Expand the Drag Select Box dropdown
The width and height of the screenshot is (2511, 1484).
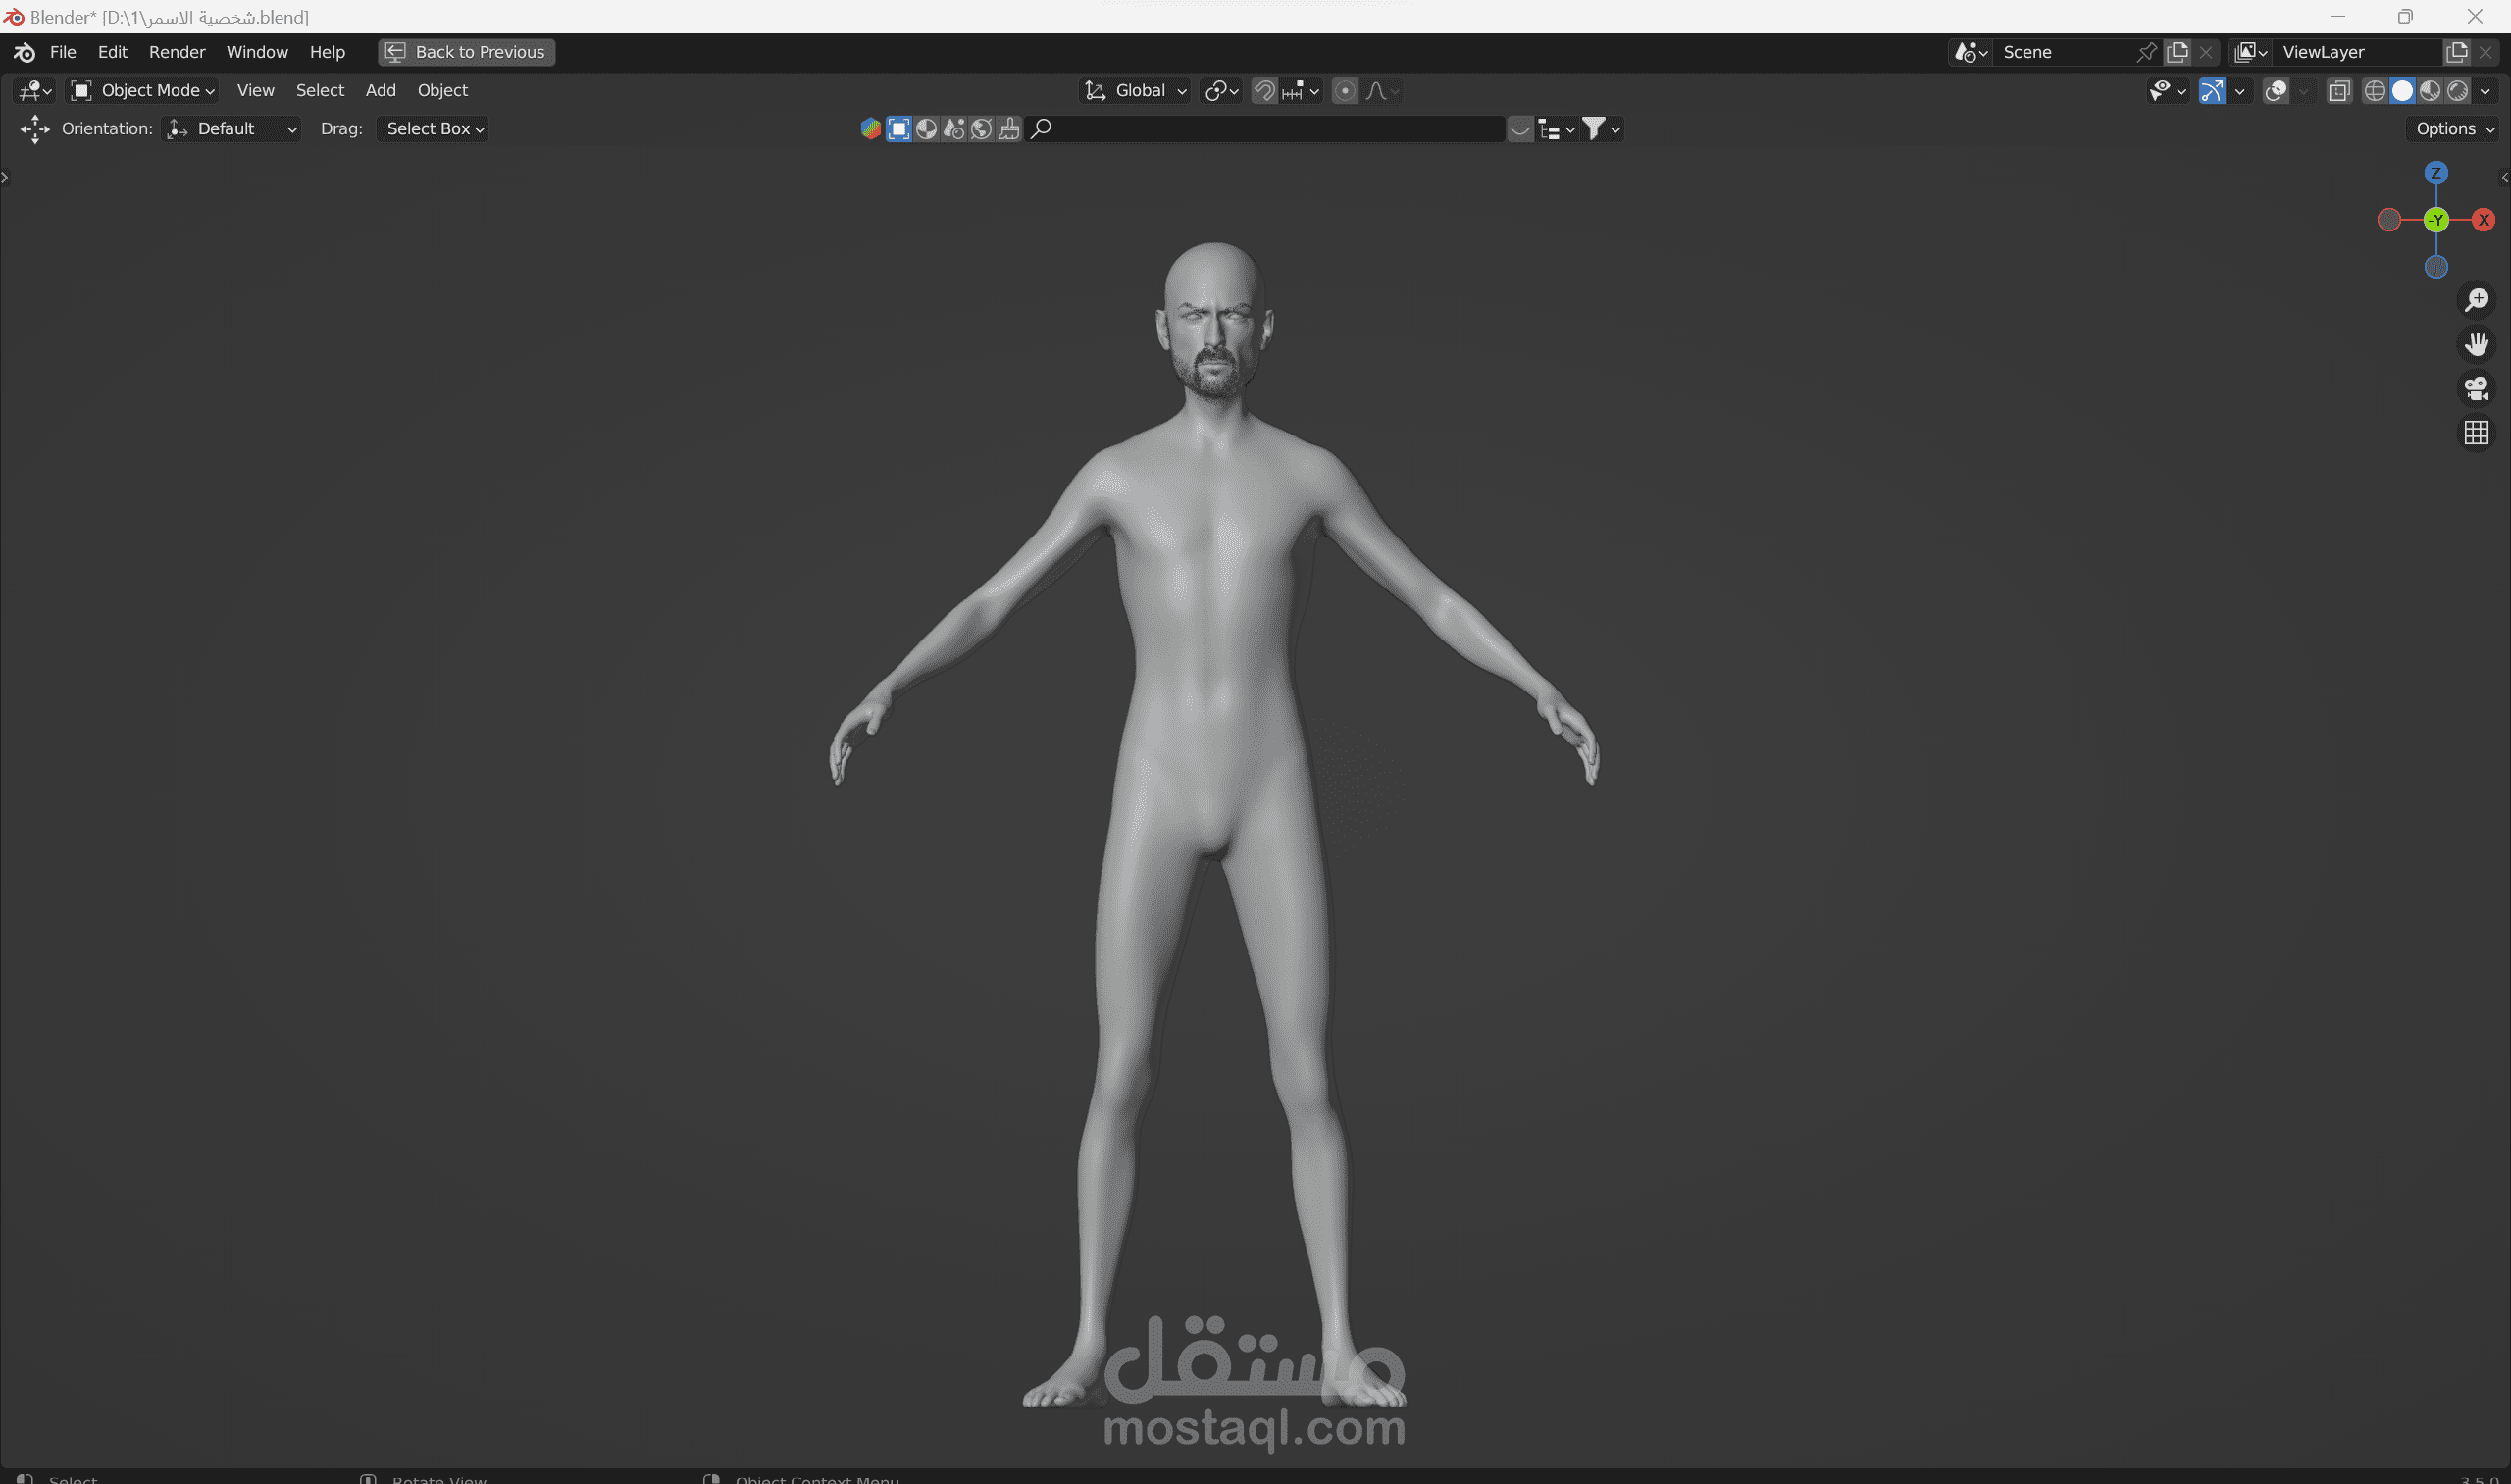pos(433,129)
